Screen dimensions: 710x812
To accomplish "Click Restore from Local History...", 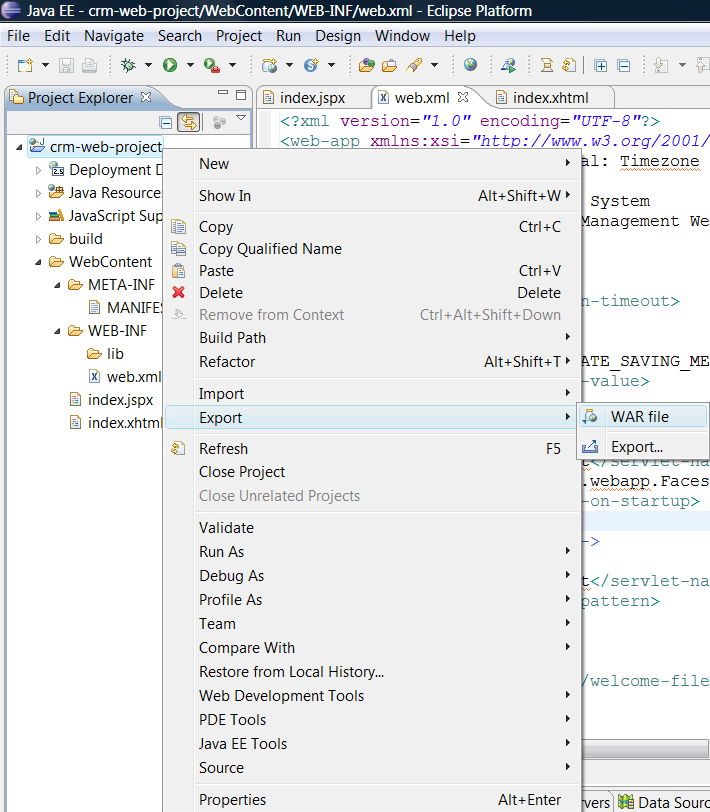I will [371, 672].
